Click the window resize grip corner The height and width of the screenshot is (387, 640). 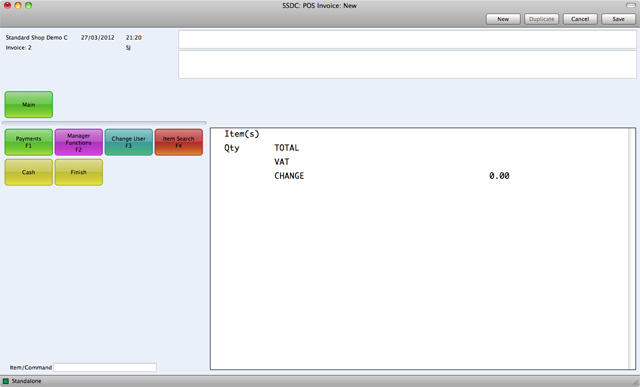(x=635, y=382)
